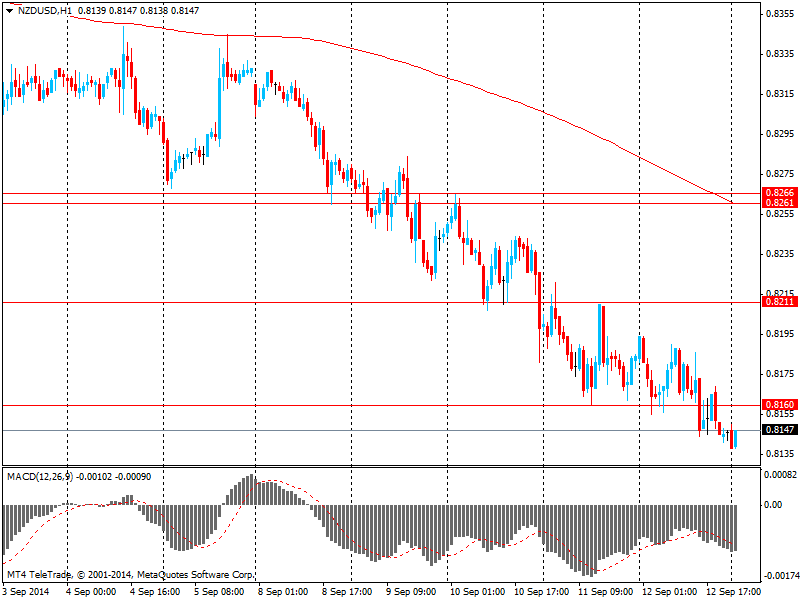Select the MACD(12,26,9) indicator label

pos(39,476)
